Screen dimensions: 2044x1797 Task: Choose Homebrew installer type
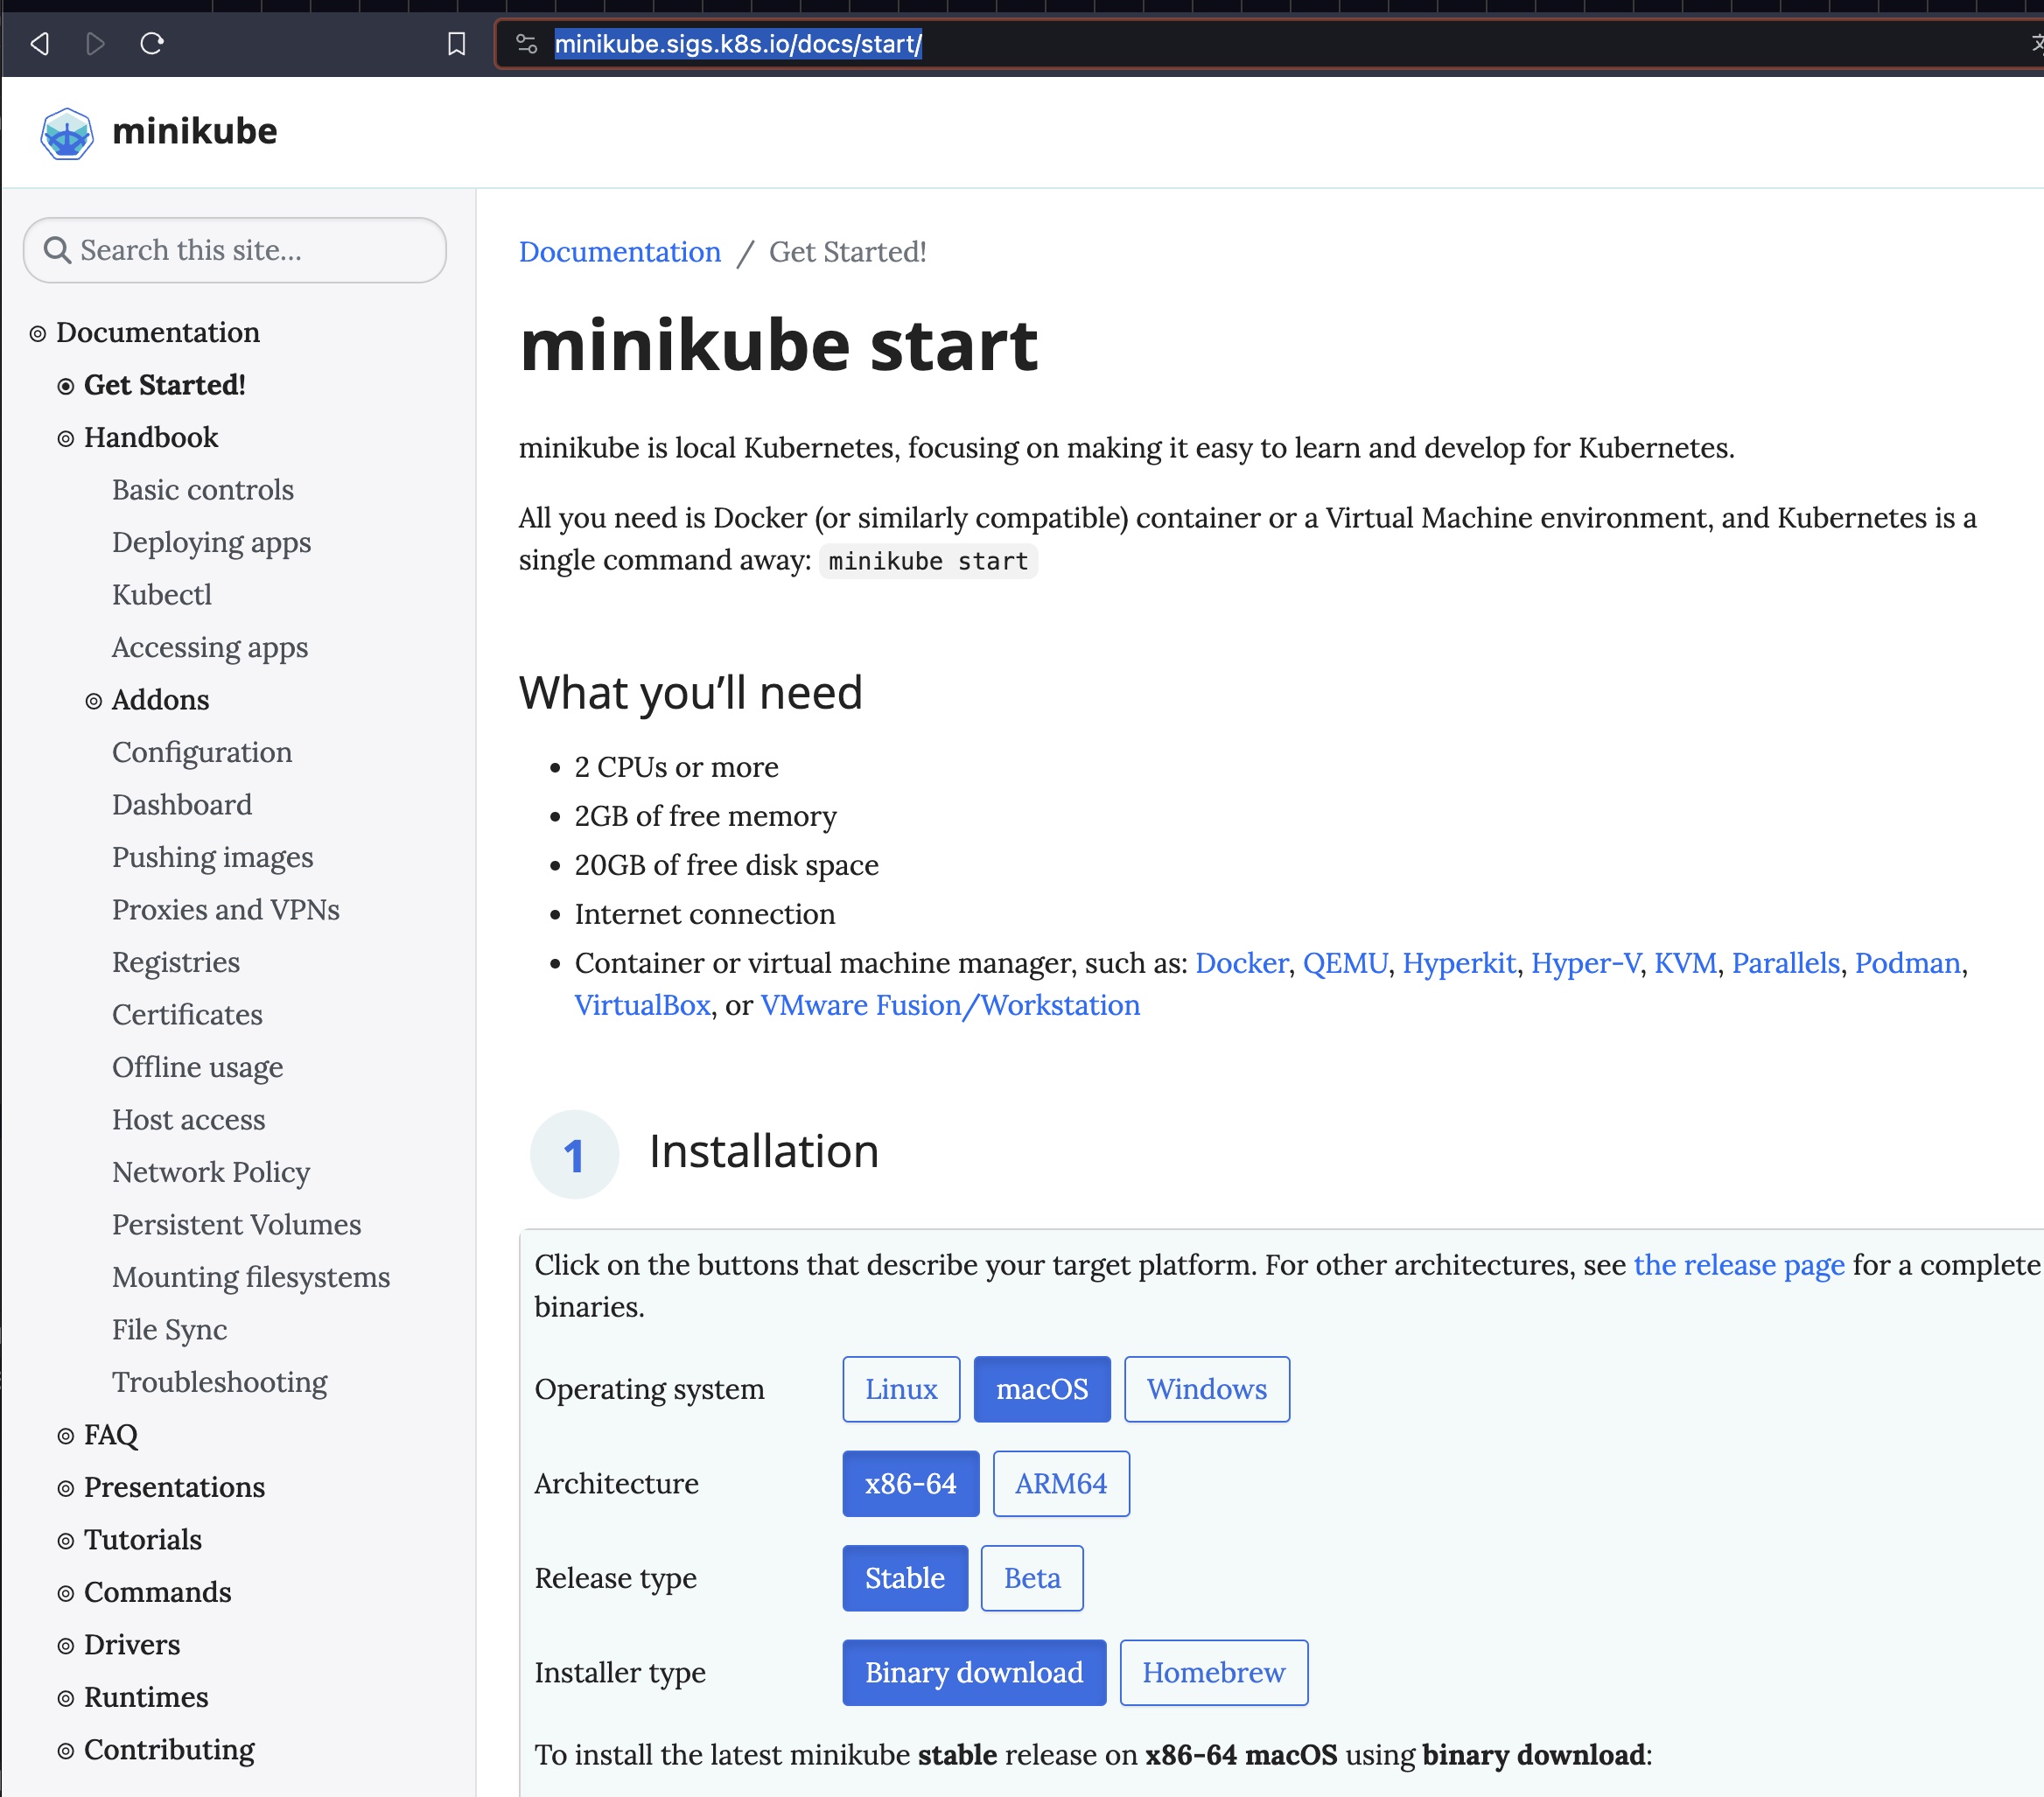coord(1214,1673)
